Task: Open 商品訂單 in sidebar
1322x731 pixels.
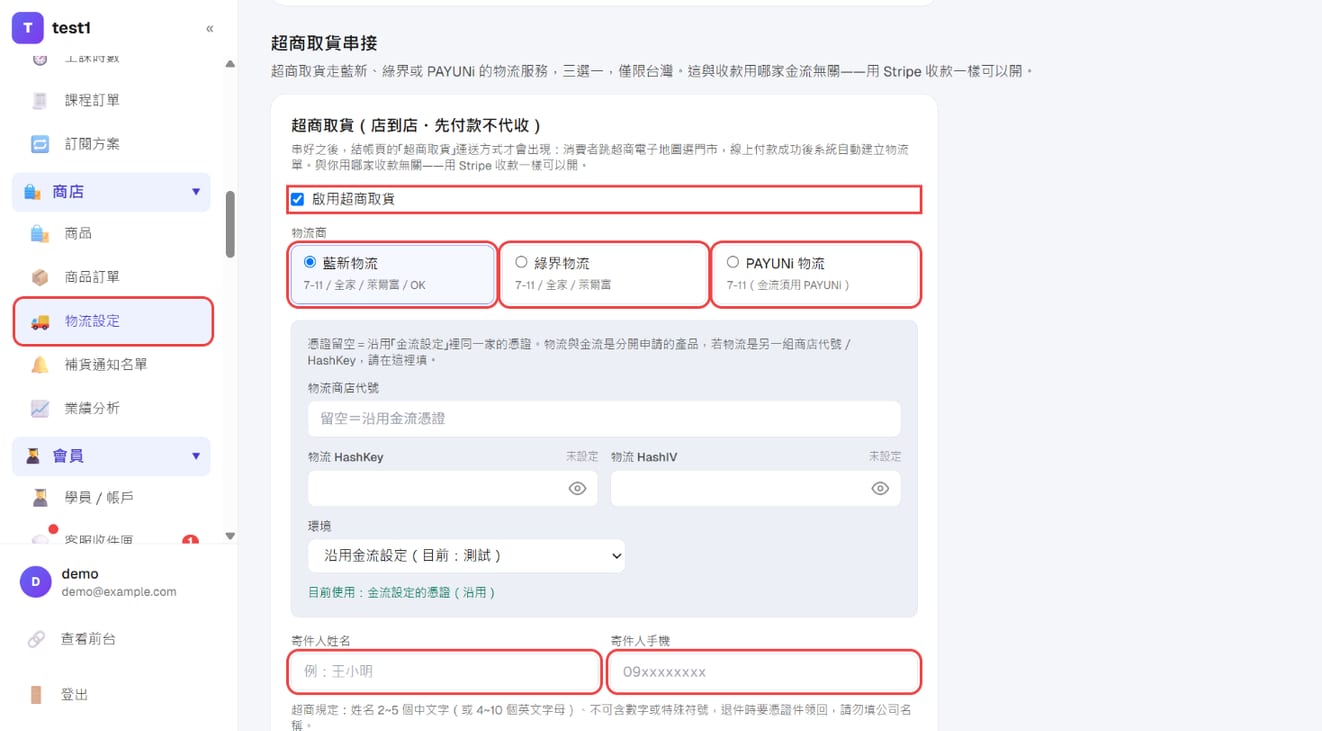Action: (x=112, y=277)
